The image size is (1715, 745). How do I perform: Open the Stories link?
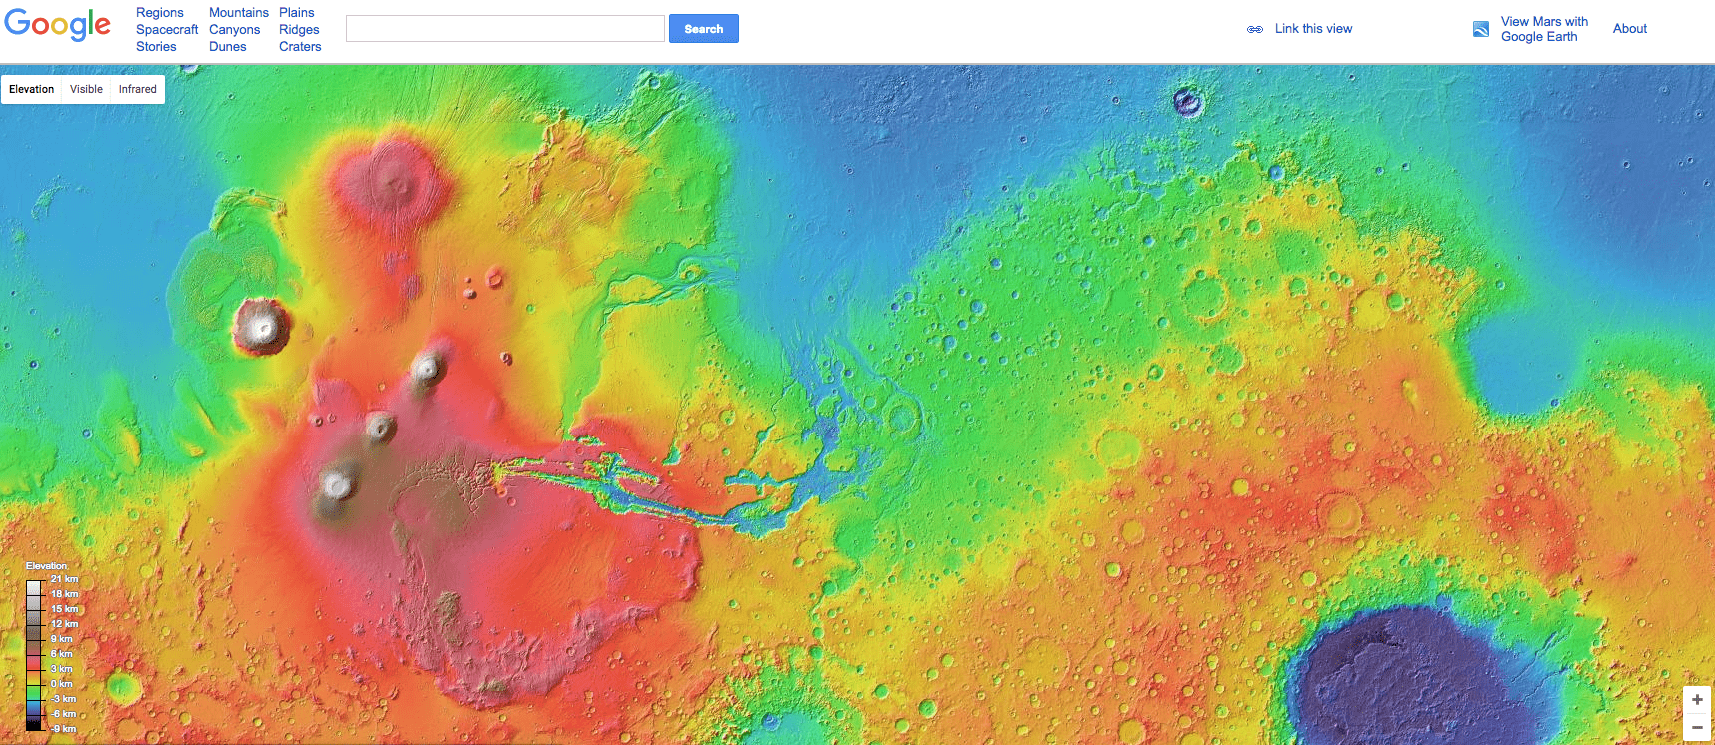coord(156,47)
